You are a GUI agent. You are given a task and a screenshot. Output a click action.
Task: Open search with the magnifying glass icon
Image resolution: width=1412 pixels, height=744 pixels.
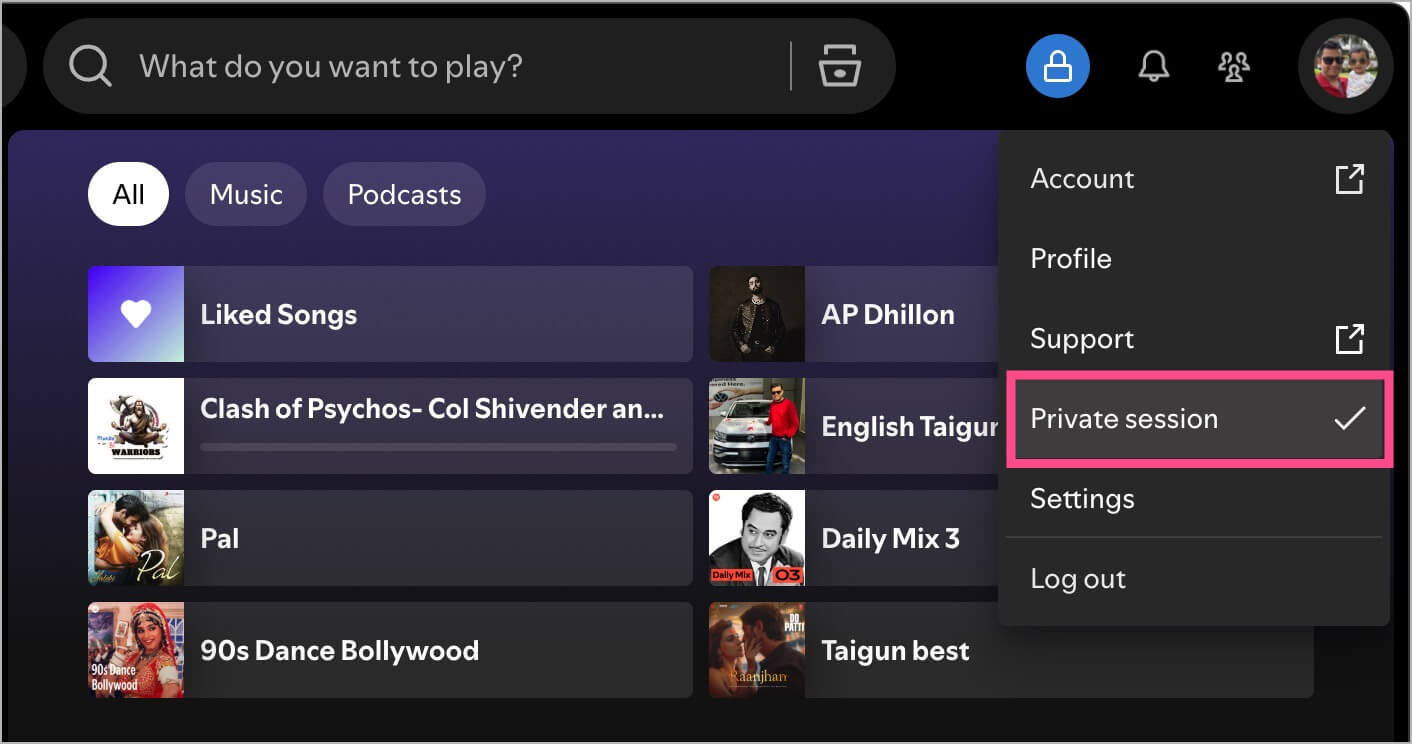[x=89, y=65]
